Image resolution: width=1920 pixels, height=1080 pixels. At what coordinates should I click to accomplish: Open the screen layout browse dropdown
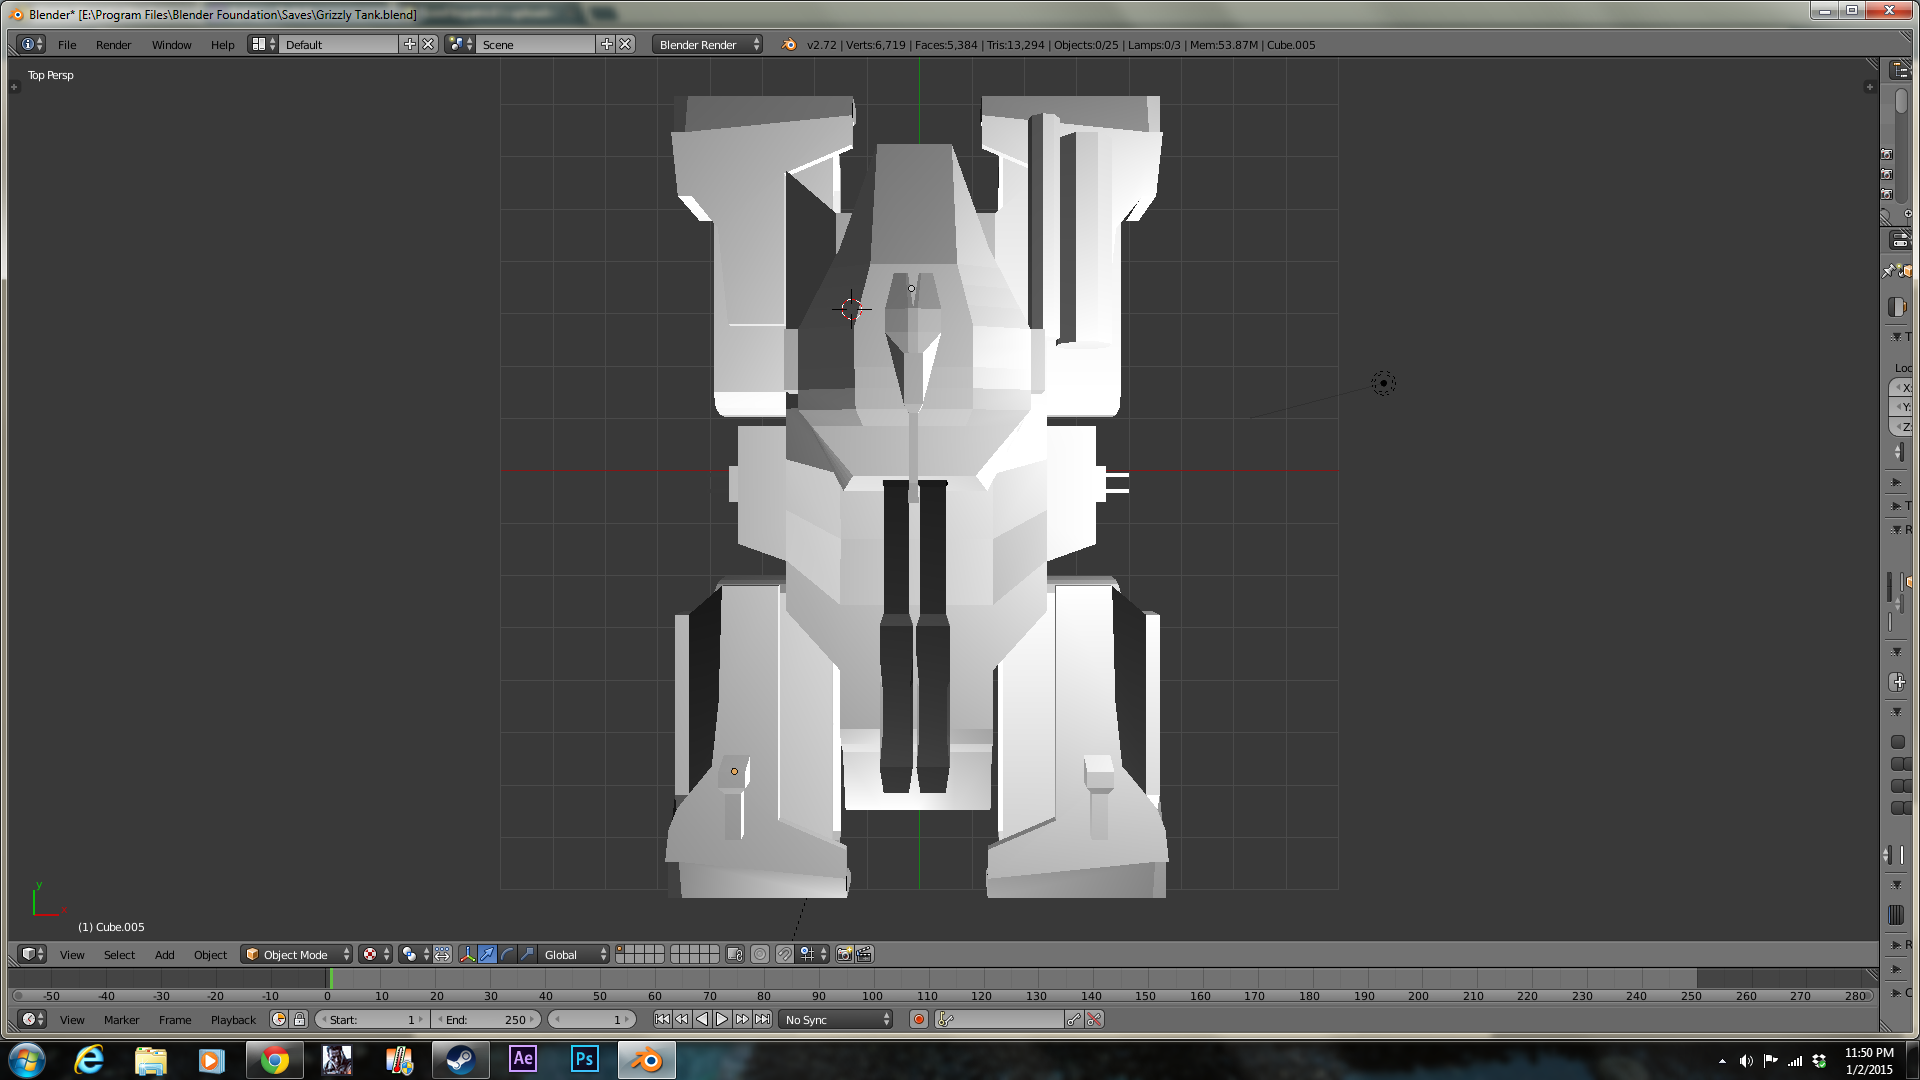pyautogui.click(x=263, y=44)
